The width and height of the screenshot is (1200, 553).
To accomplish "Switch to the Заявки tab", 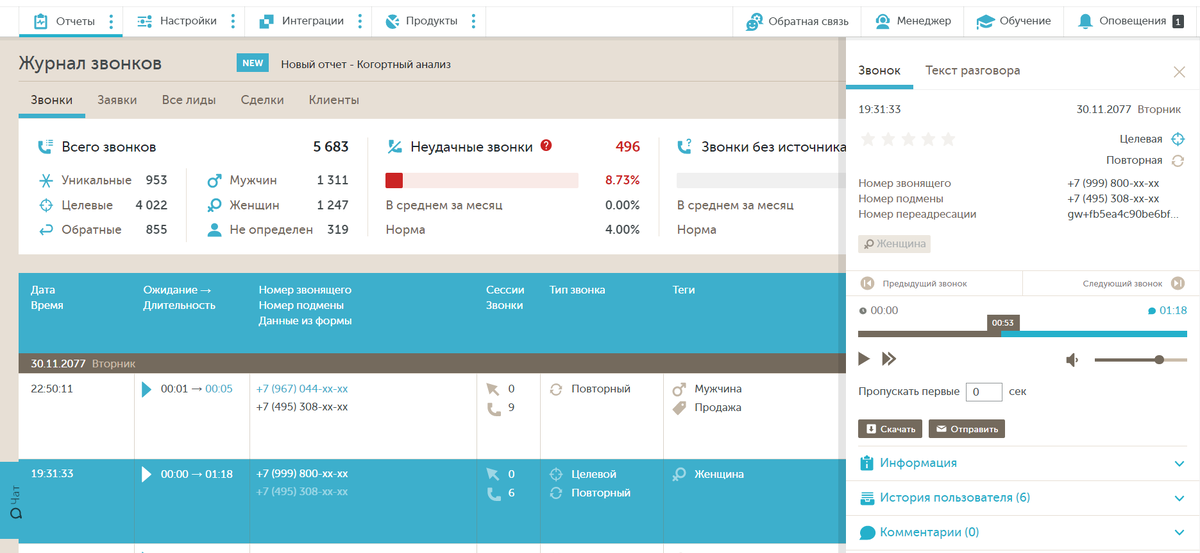I will coord(117,100).
